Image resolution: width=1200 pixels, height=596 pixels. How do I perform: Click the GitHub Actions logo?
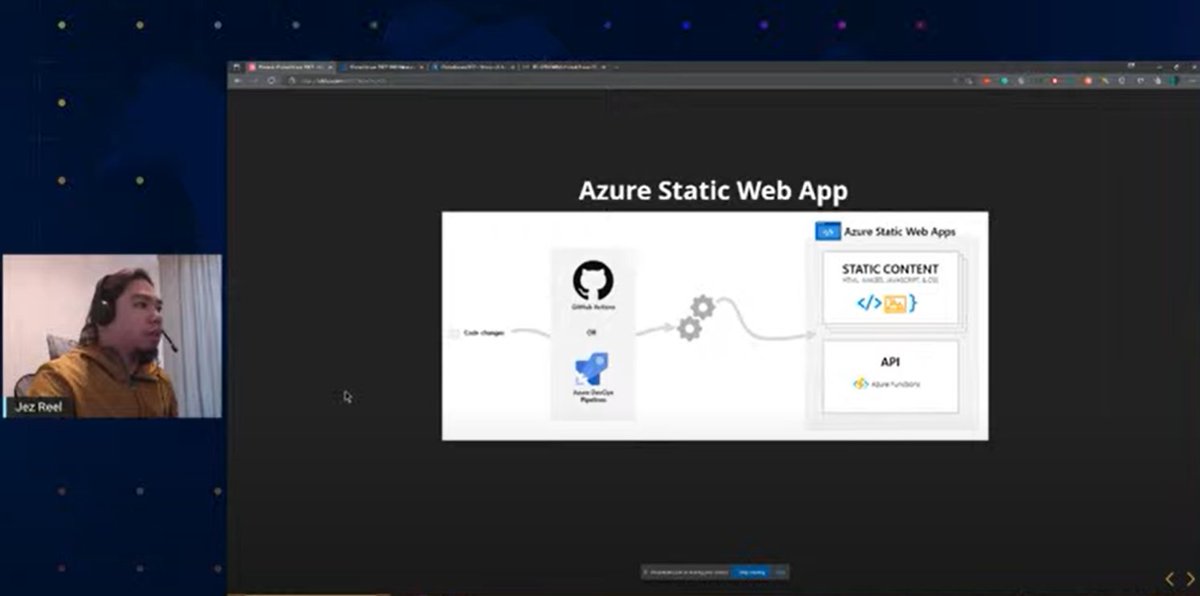pyautogui.click(x=592, y=279)
